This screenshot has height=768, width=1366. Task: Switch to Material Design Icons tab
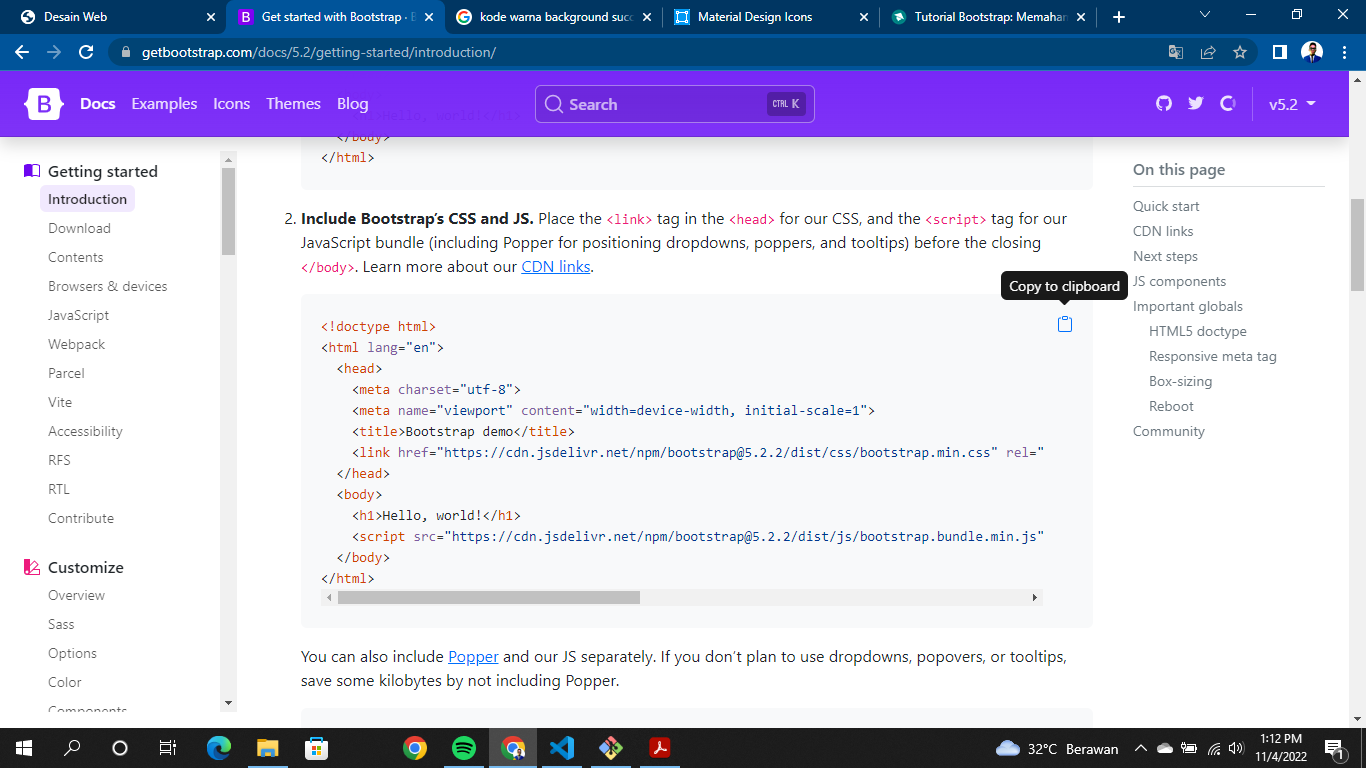pos(771,17)
